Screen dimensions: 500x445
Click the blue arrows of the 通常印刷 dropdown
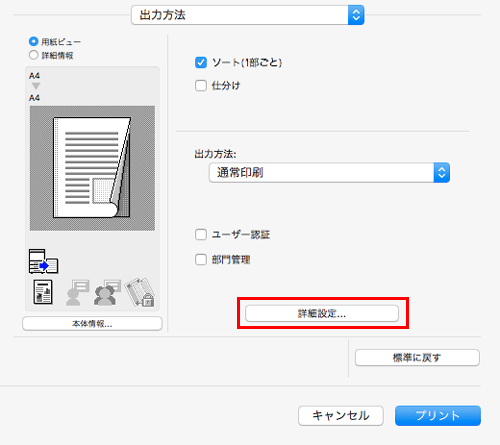tap(442, 173)
